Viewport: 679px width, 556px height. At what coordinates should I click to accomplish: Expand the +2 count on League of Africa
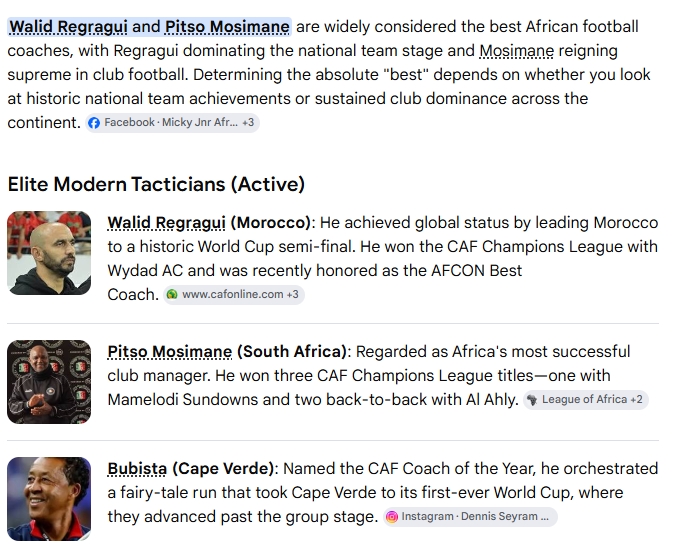[637, 399]
